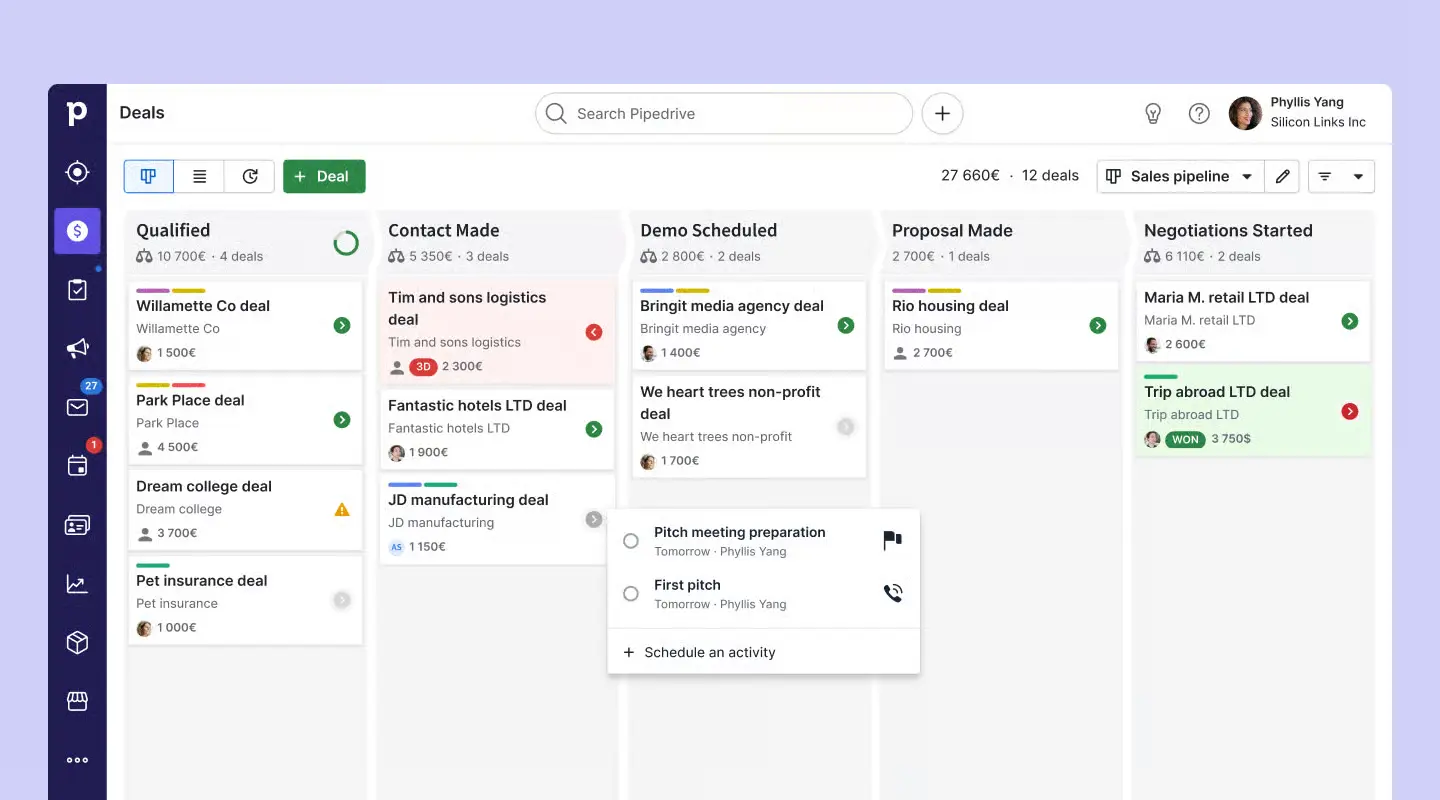This screenshot has width=1440, height=800.
Task: Mark First pitch activity as done
Action: coord(631,594)
